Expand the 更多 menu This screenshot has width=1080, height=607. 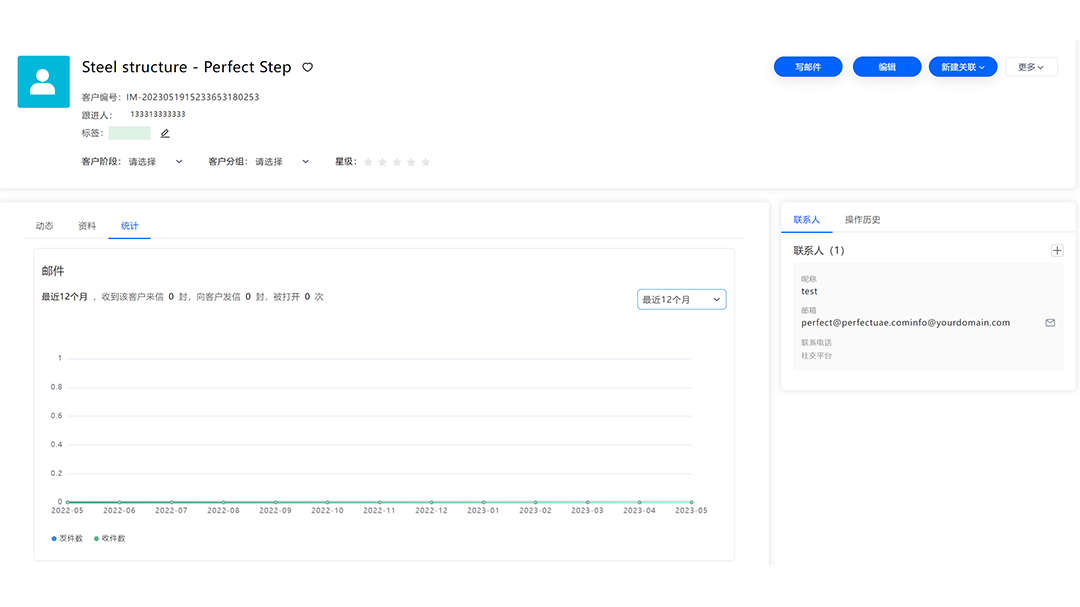tap(1031, 67)
